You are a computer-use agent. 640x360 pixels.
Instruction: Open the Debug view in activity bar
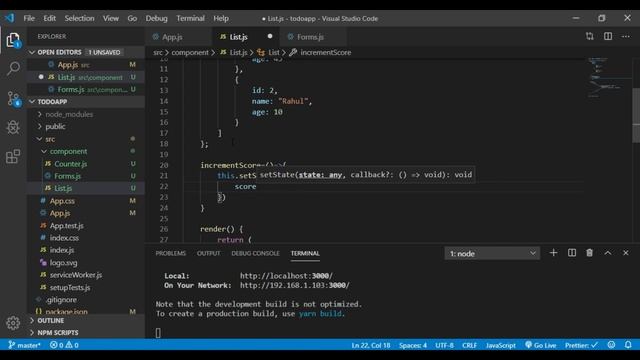tap(13, 127)
